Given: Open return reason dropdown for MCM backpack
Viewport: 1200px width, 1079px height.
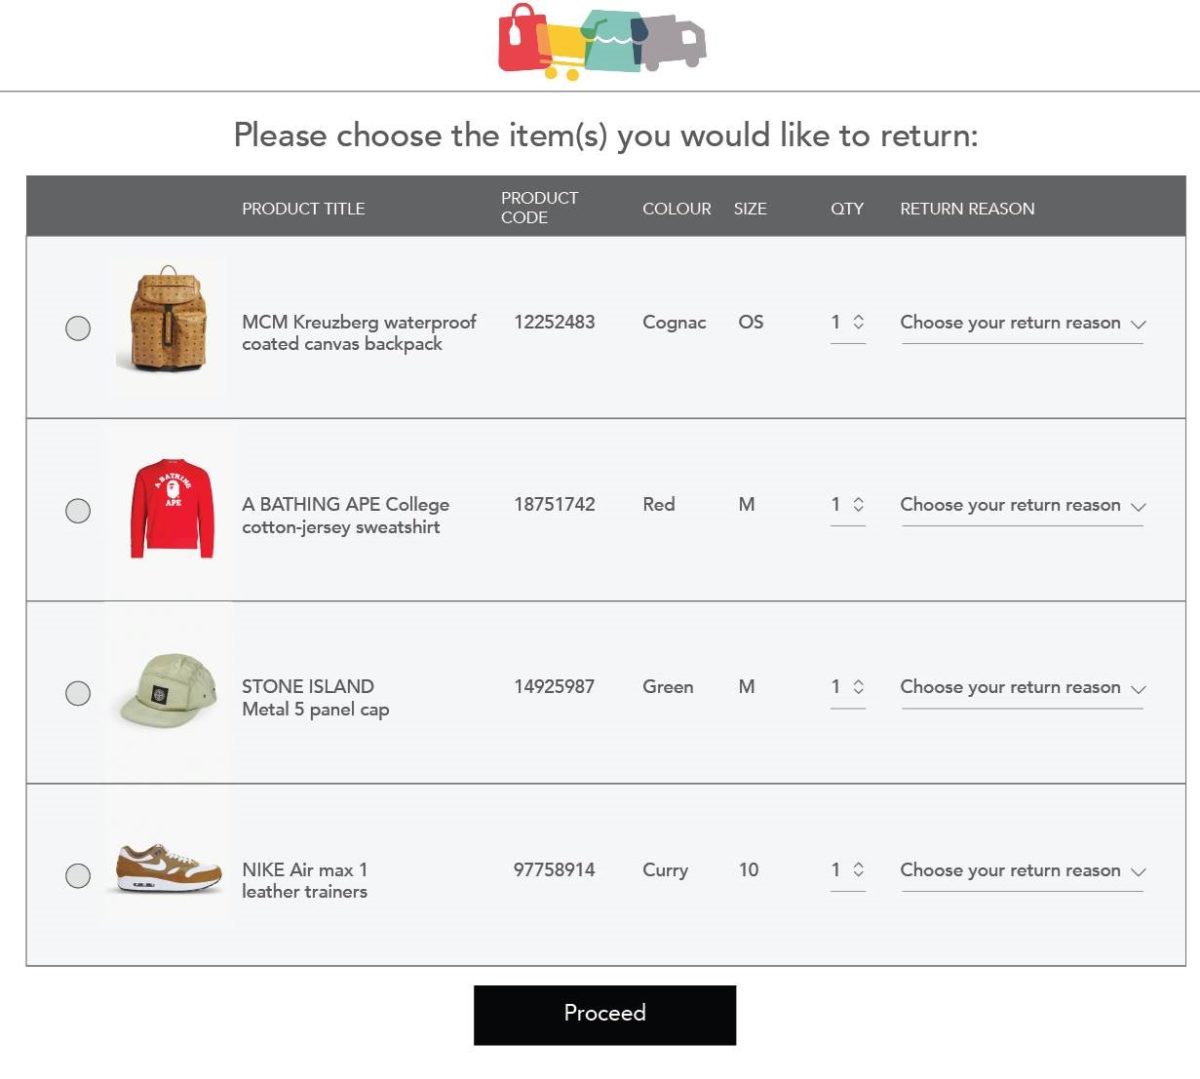Looking at the screenshot, I should pos(1022,323).
